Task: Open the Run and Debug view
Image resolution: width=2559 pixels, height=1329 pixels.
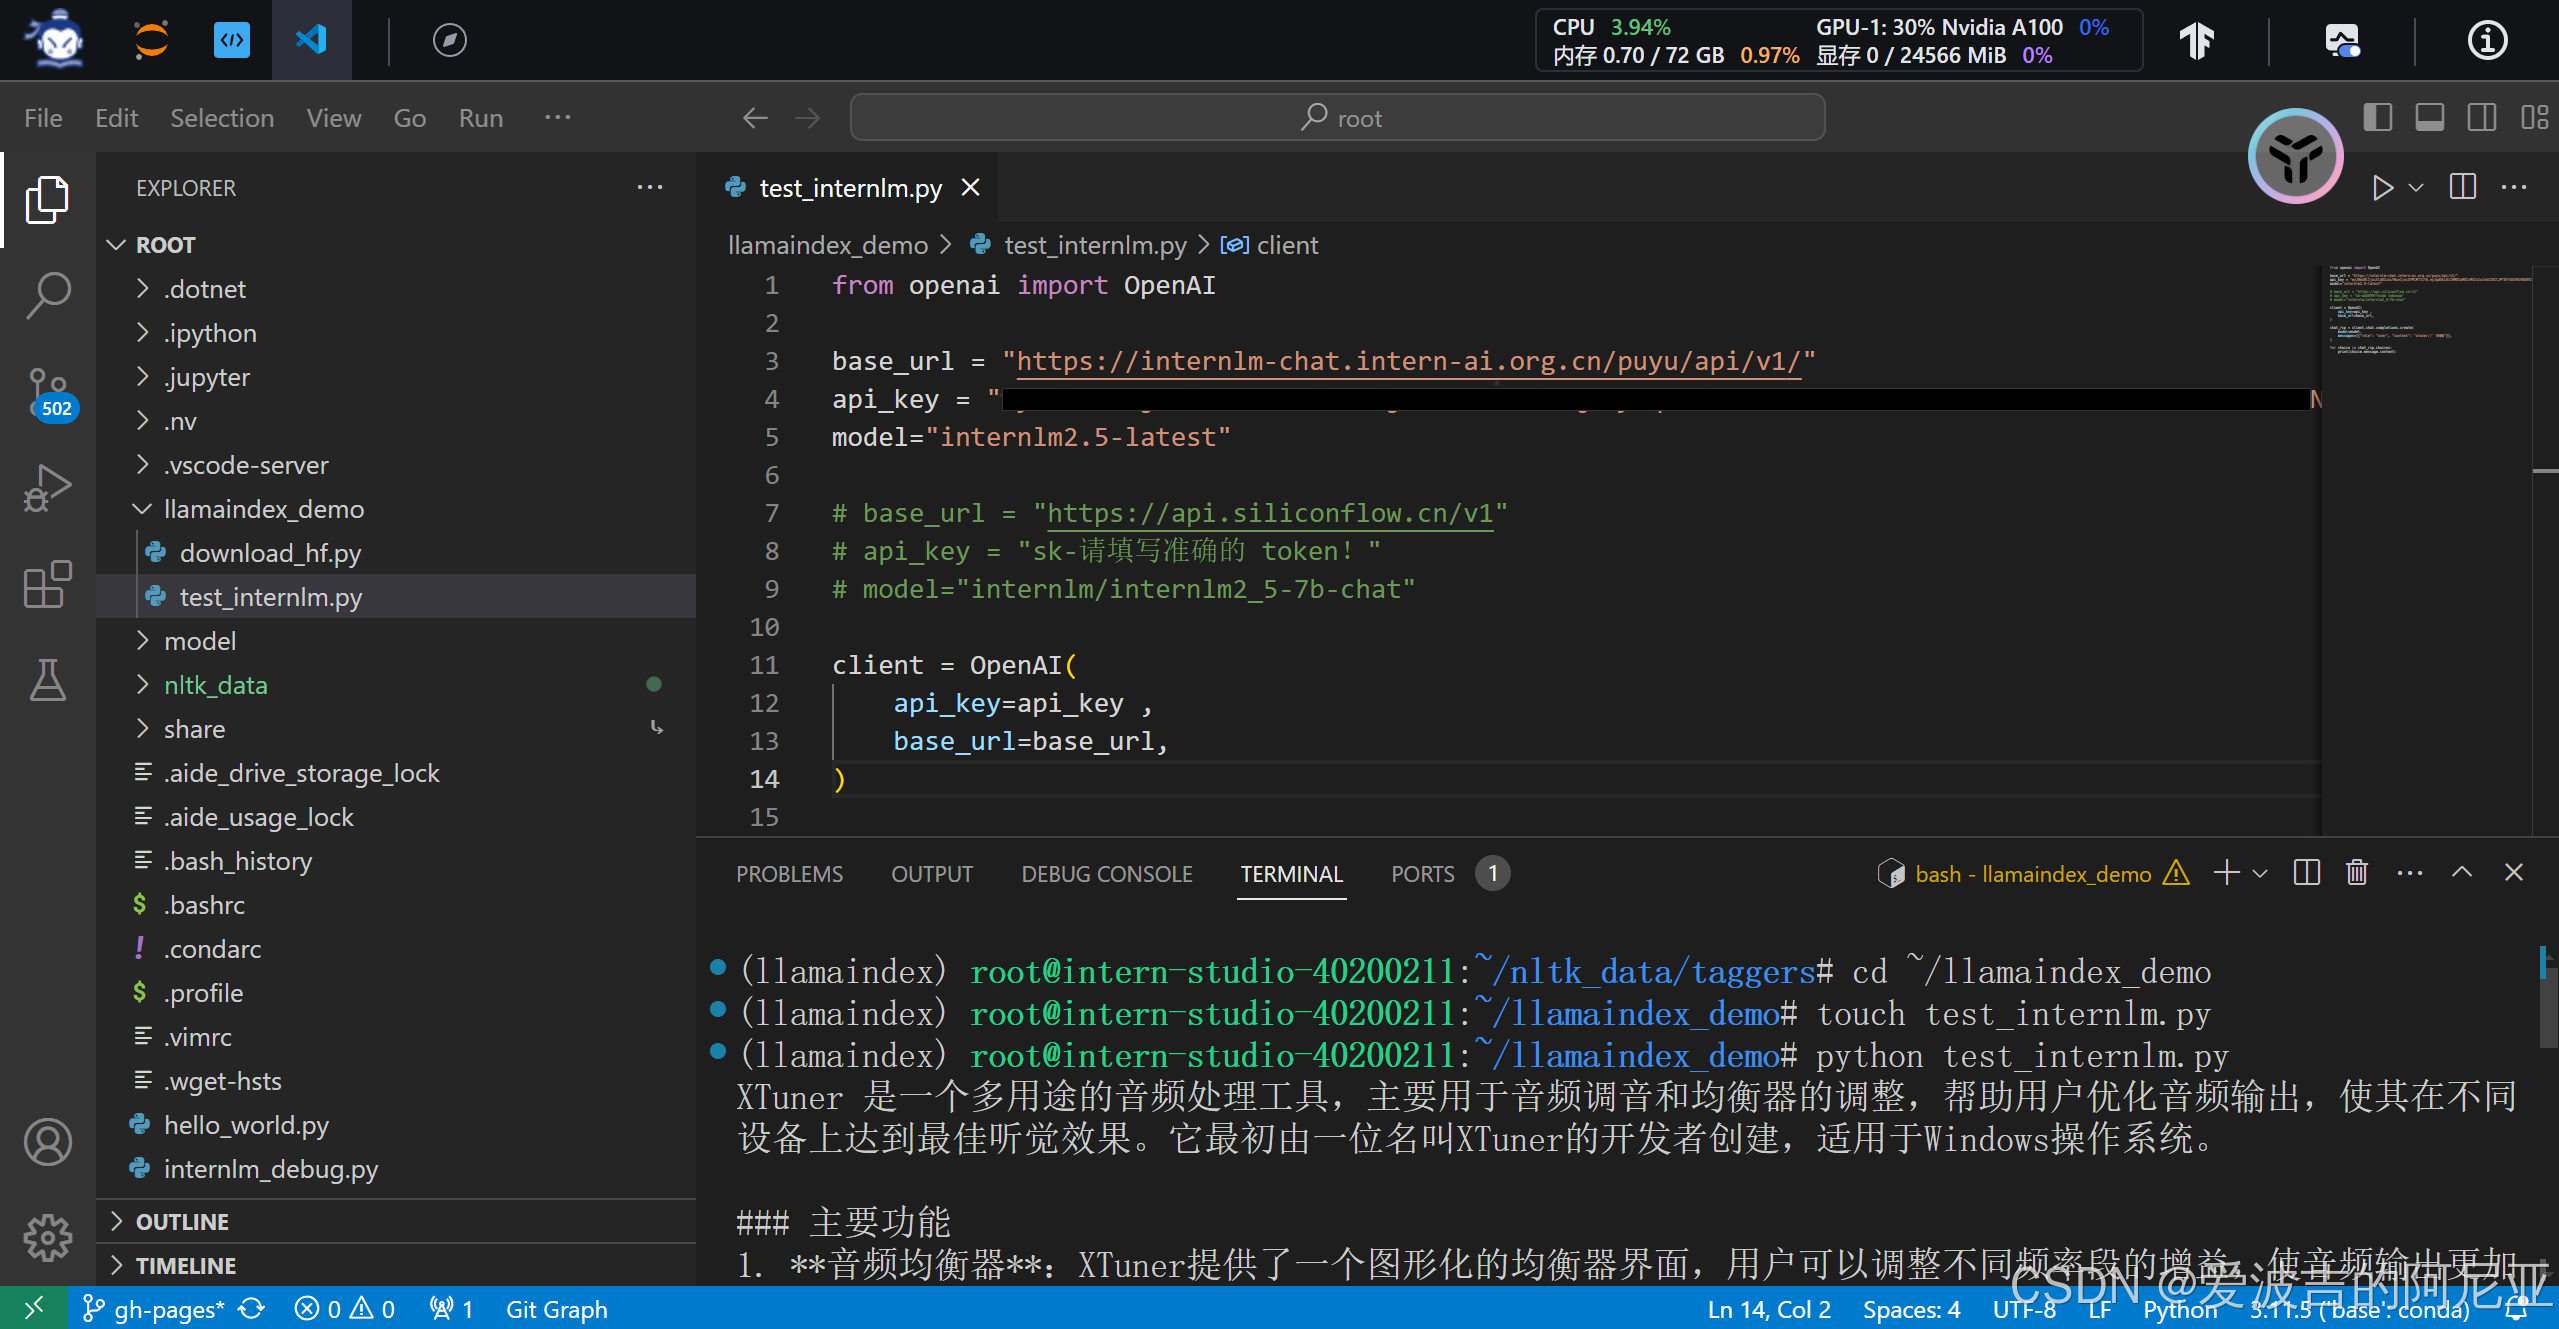Action: (47, 488)
